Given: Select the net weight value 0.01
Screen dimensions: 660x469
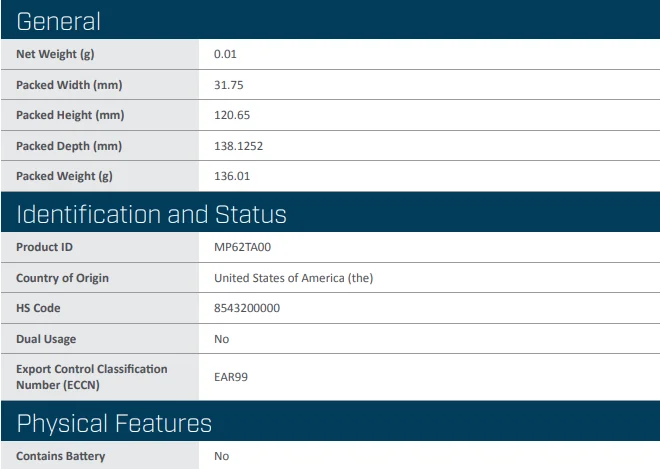Looking at the screenshot, I should [x=225, y=54].
